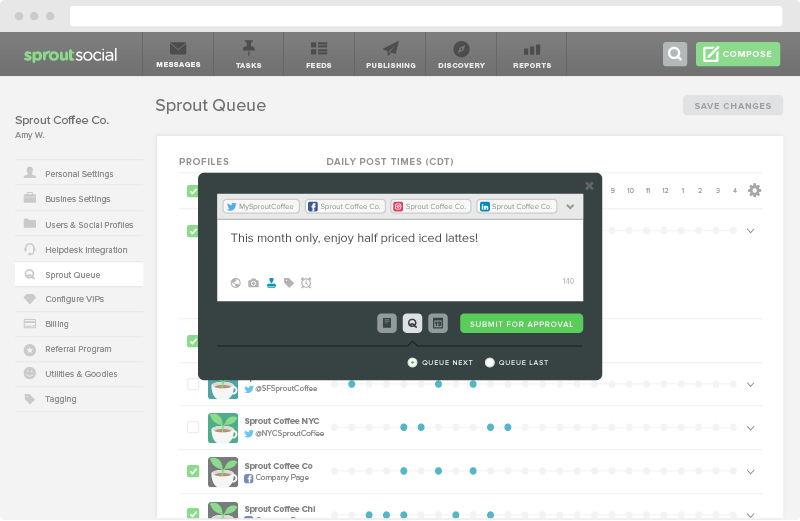Select the calendar schedule icon button
The height and width of the screenshot is (521, 800).
[x=438, y=323]
